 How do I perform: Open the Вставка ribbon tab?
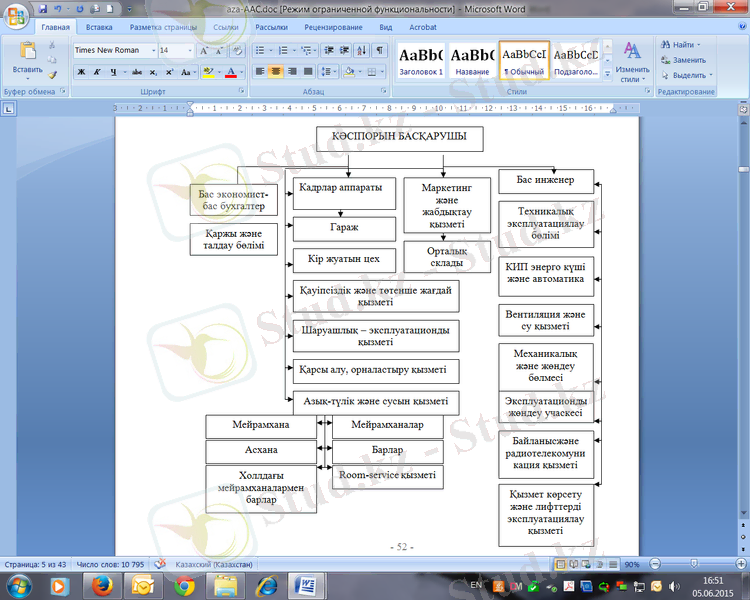point(99,27)
